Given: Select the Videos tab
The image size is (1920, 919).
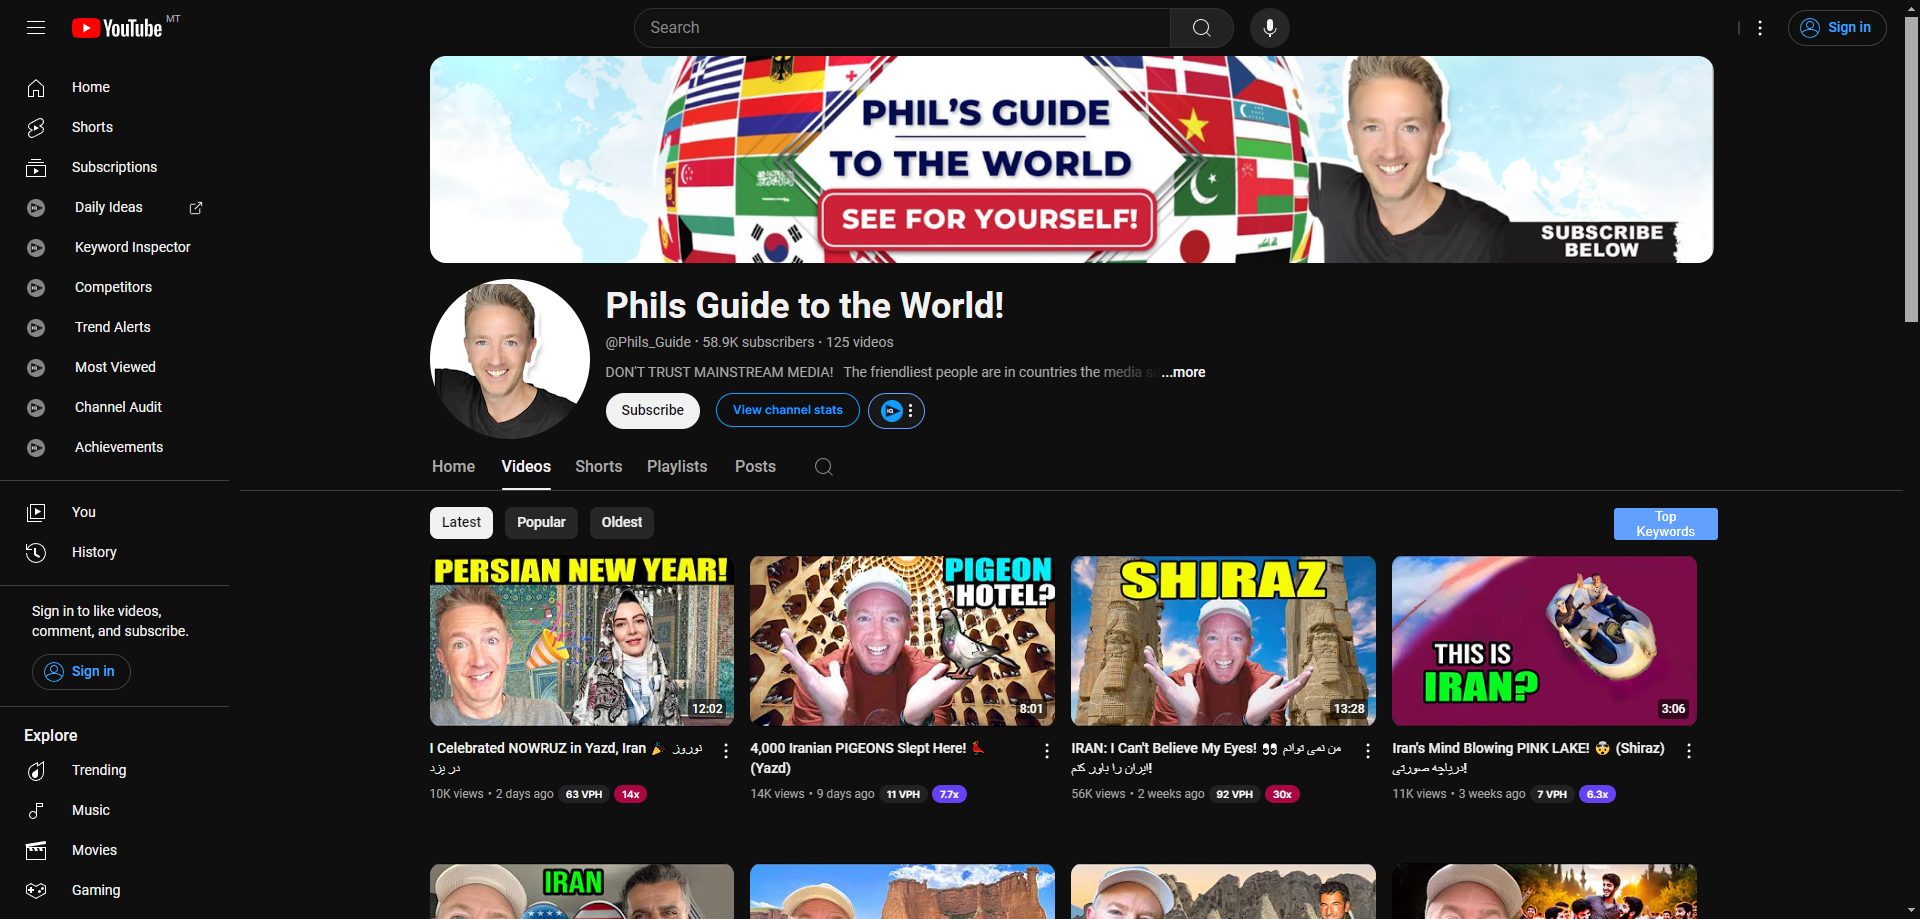Looking at the screenshot, I should point(526,467).
